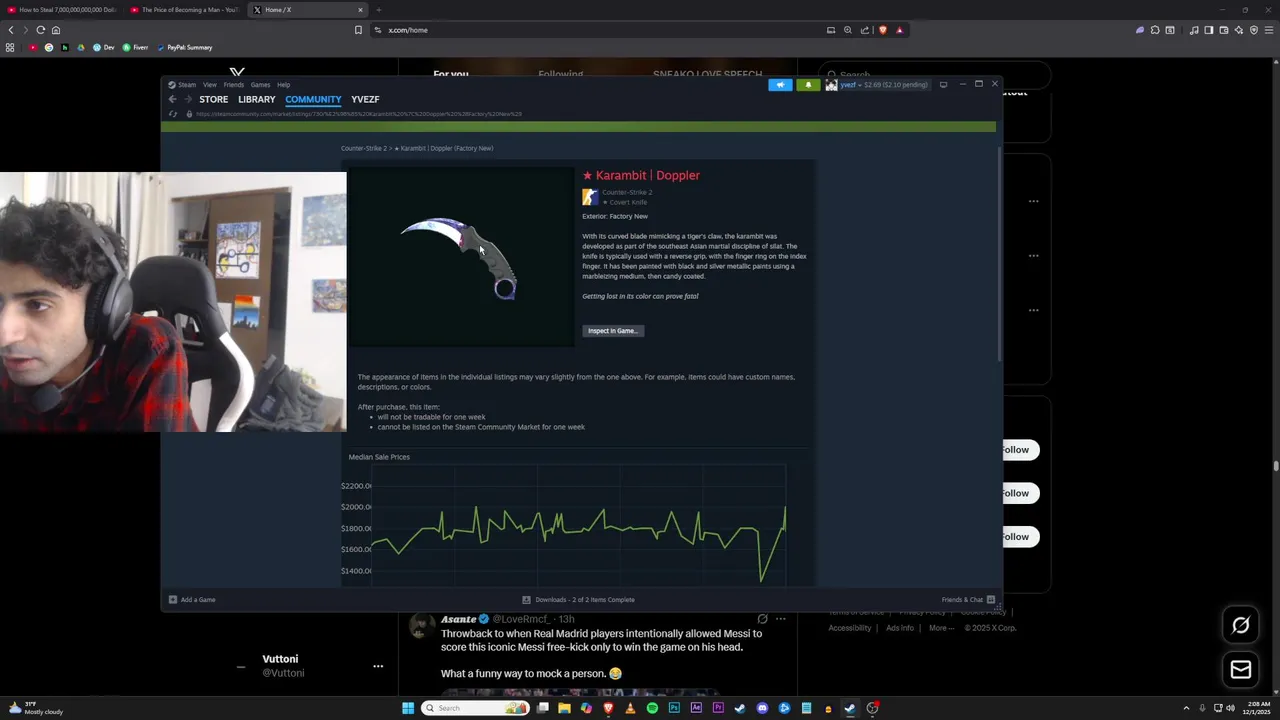Viewport: 1280px width, 720px height.
Task: Open a new browser tab
Action: [x=378, y=10]
